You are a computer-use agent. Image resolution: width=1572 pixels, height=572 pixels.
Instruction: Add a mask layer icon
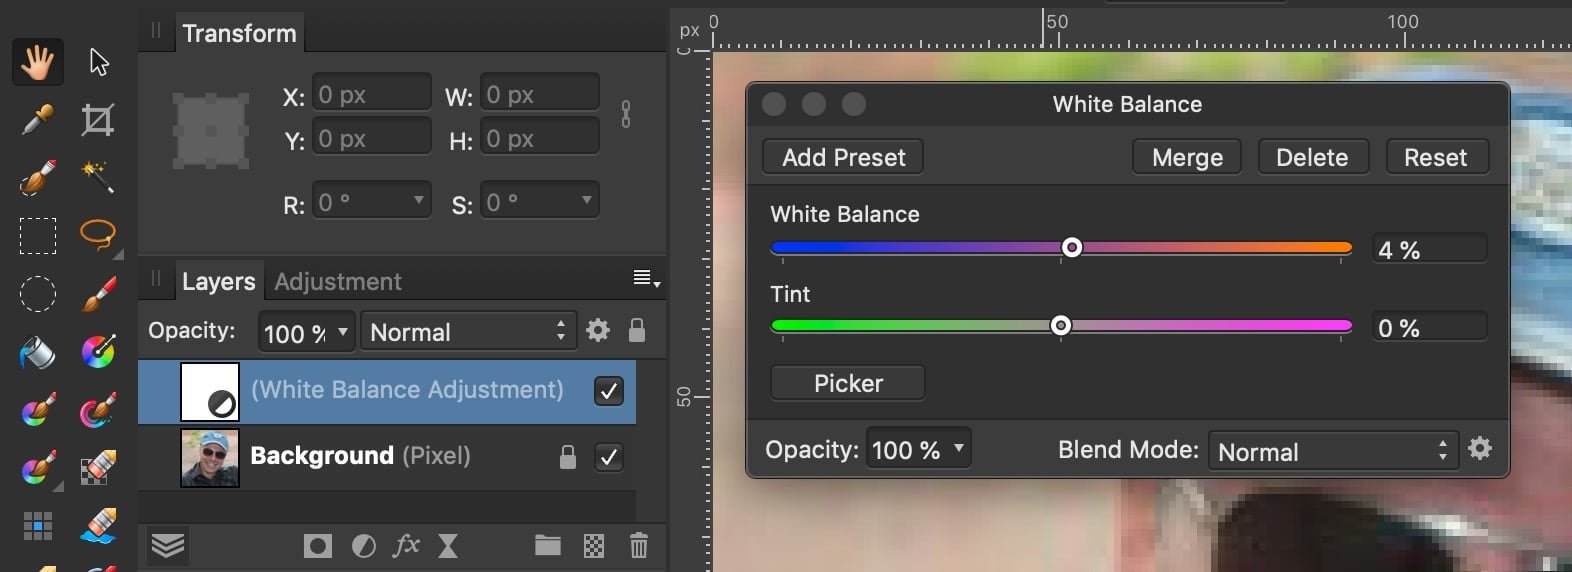pos(318,545)
